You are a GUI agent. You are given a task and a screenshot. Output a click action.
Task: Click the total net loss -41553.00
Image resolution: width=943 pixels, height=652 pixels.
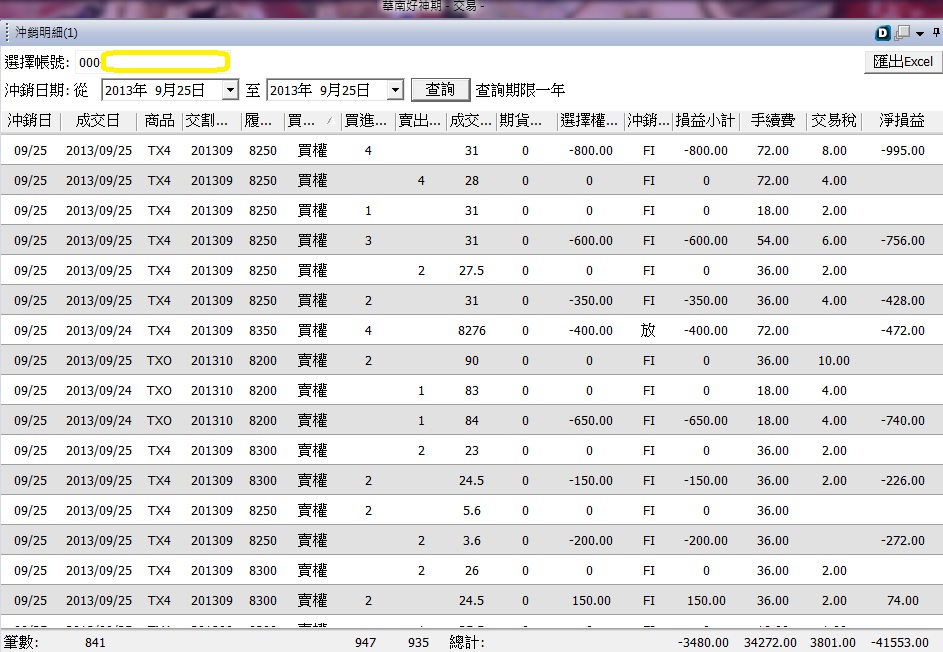click(x=900, y=642)
